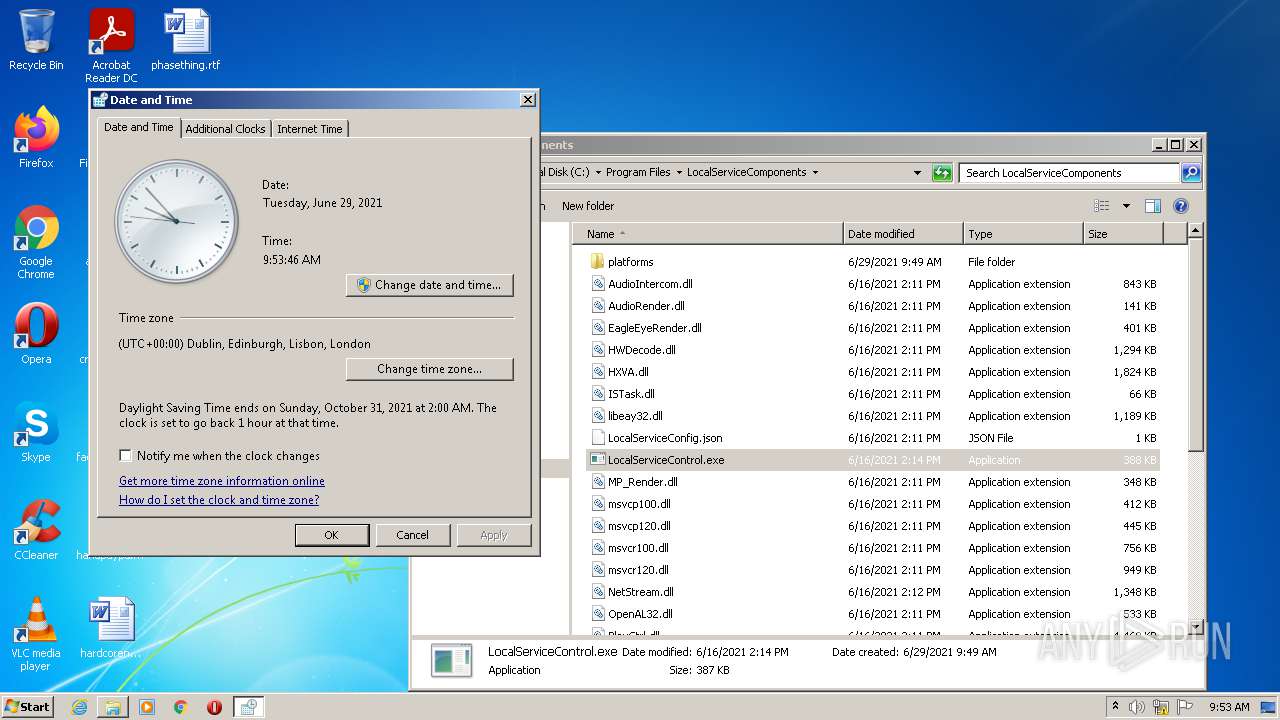The width and height of the screenshot is (1280, 720).
Task: Click New folder in Explorer toolbar
Action: click(x=588, y=206)
